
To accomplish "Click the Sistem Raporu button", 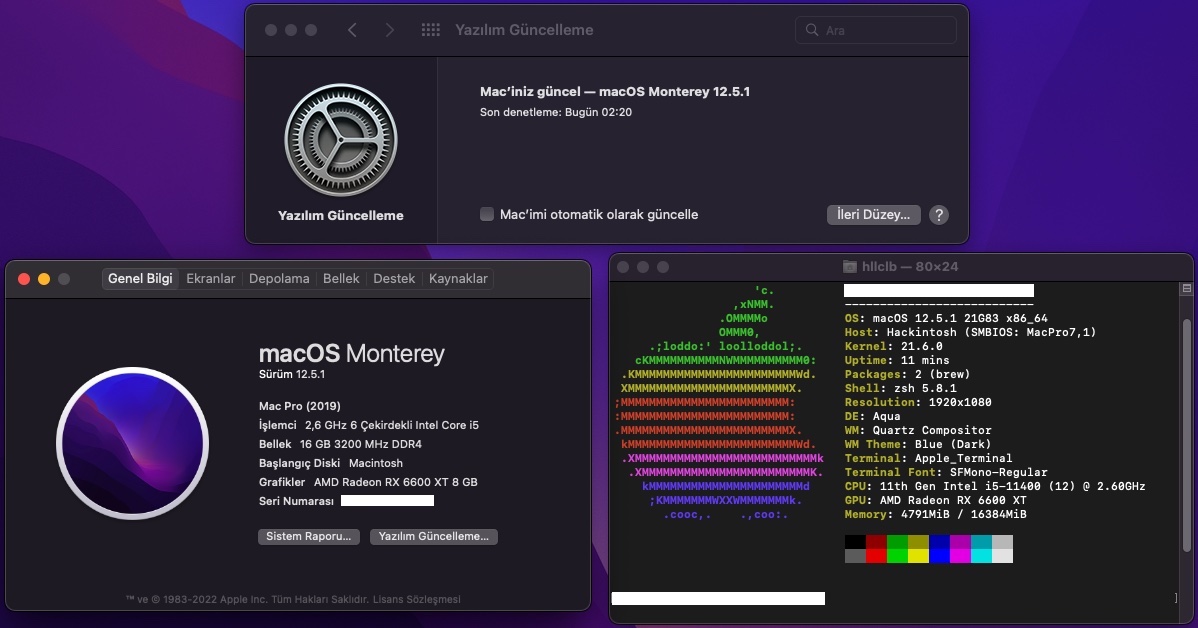I will tap(309, 537).
